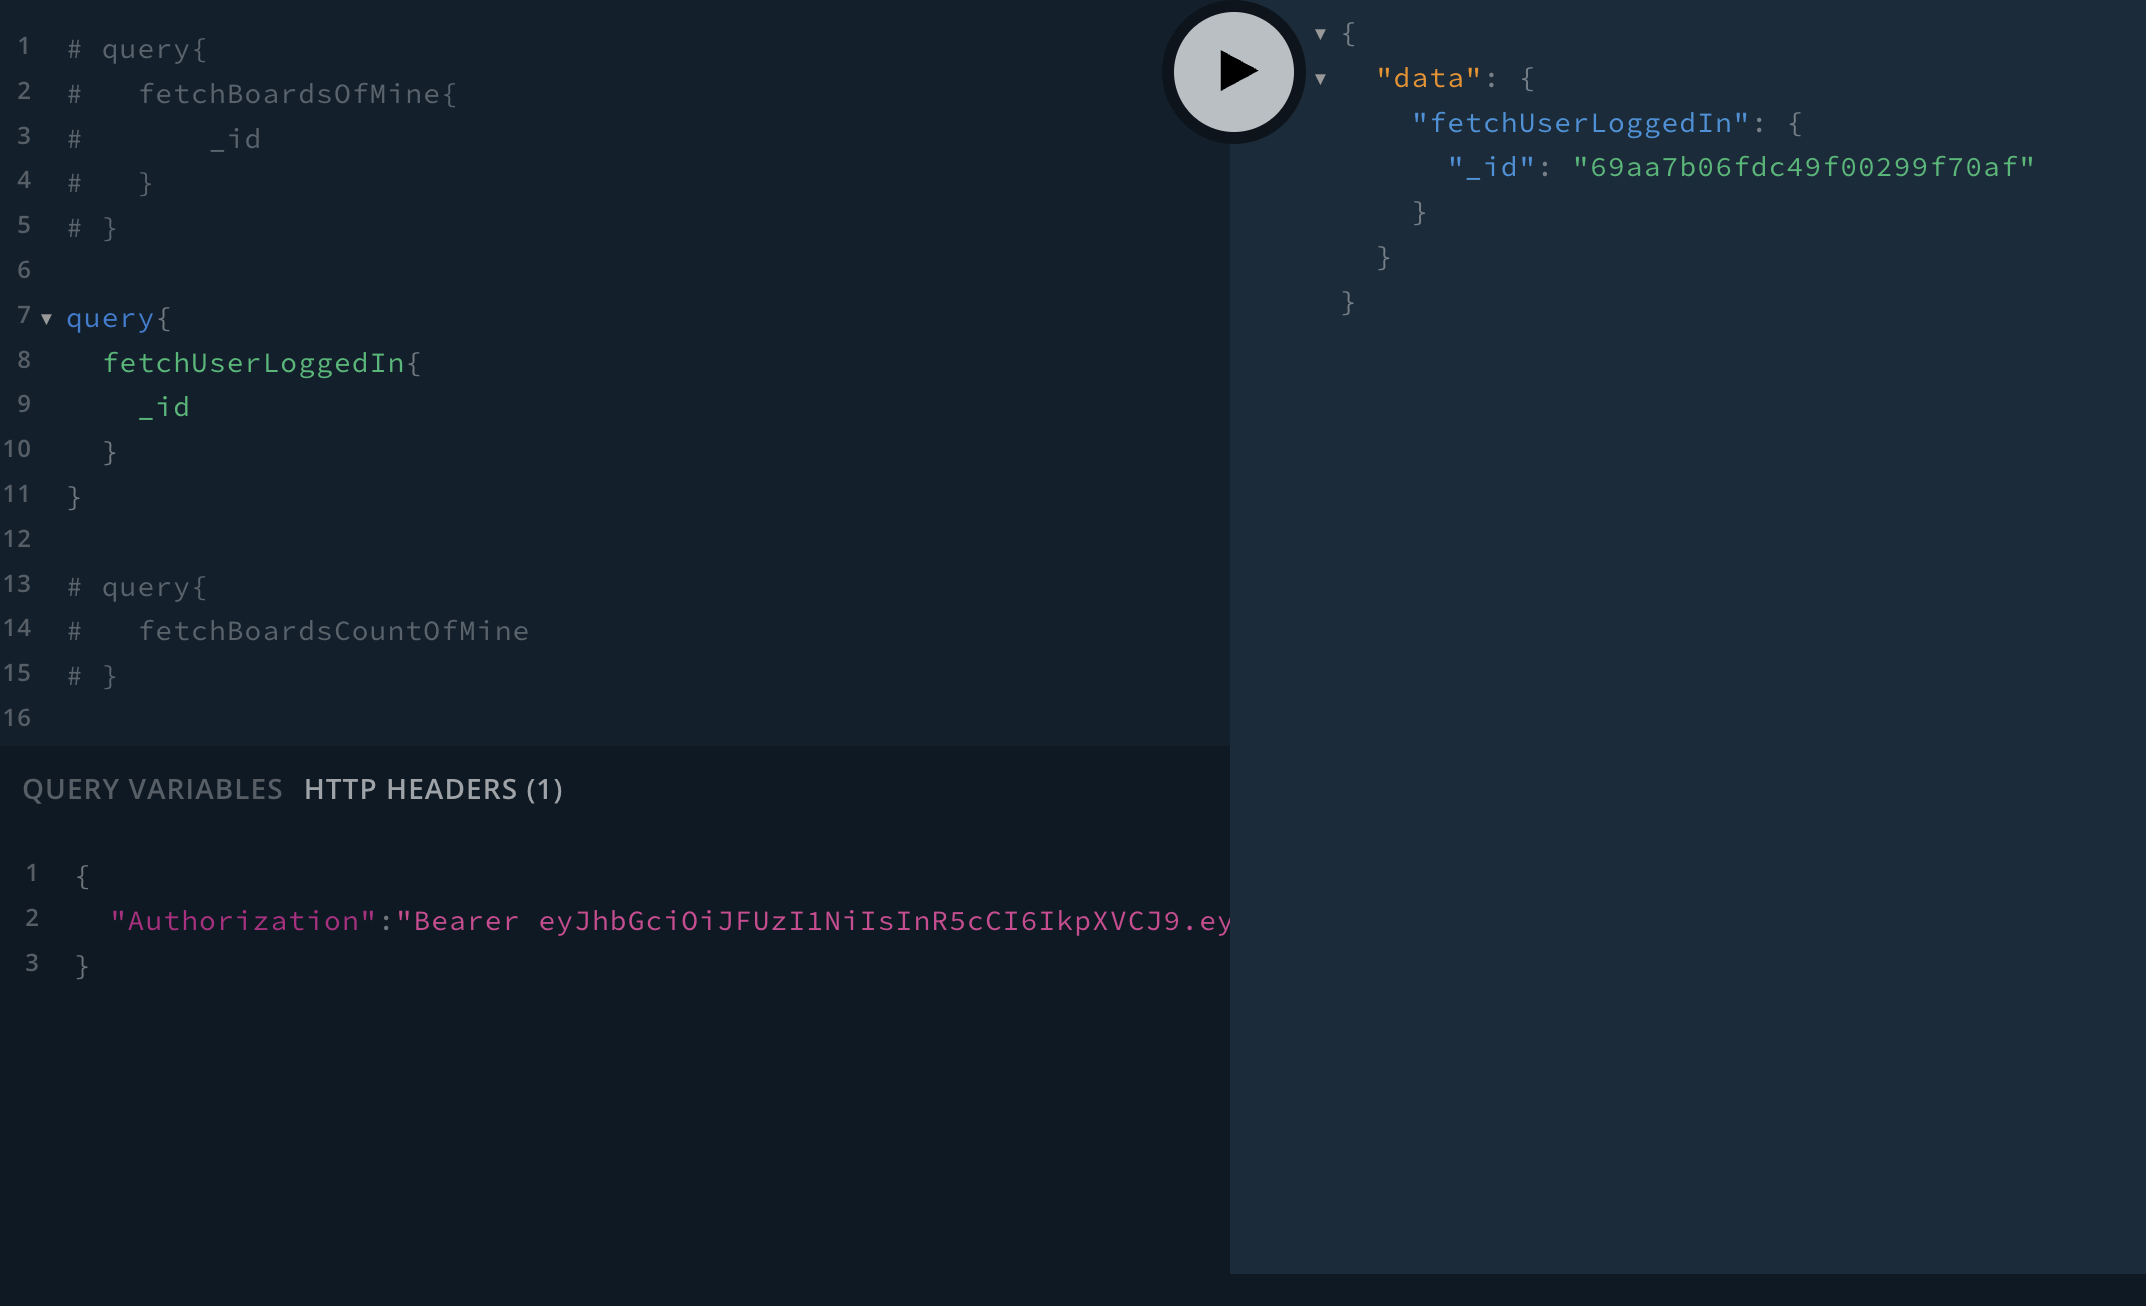Click commented fetchBoardsCountOfMine line
This screenshot has height=1306, width=2146.
pos(333,631)
